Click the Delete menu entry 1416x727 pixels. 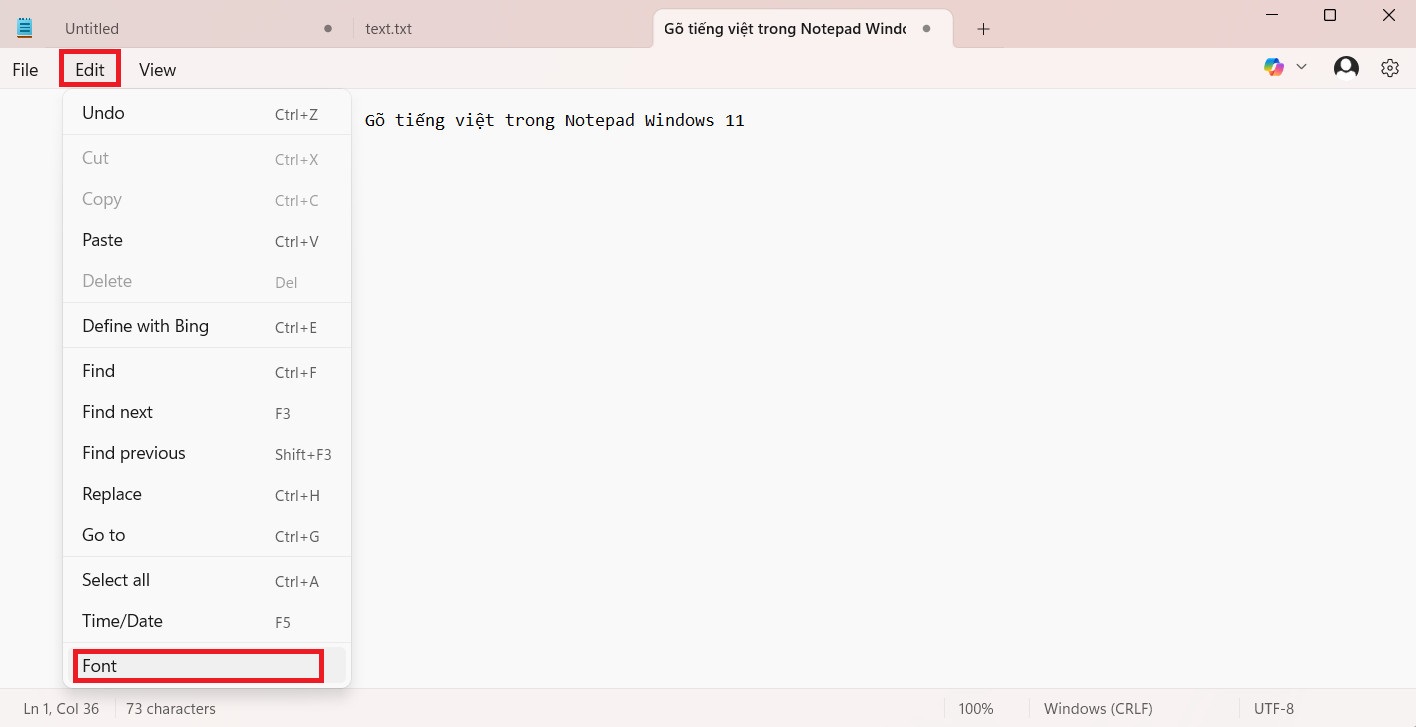pyautogui.click(x=207, y=281)
